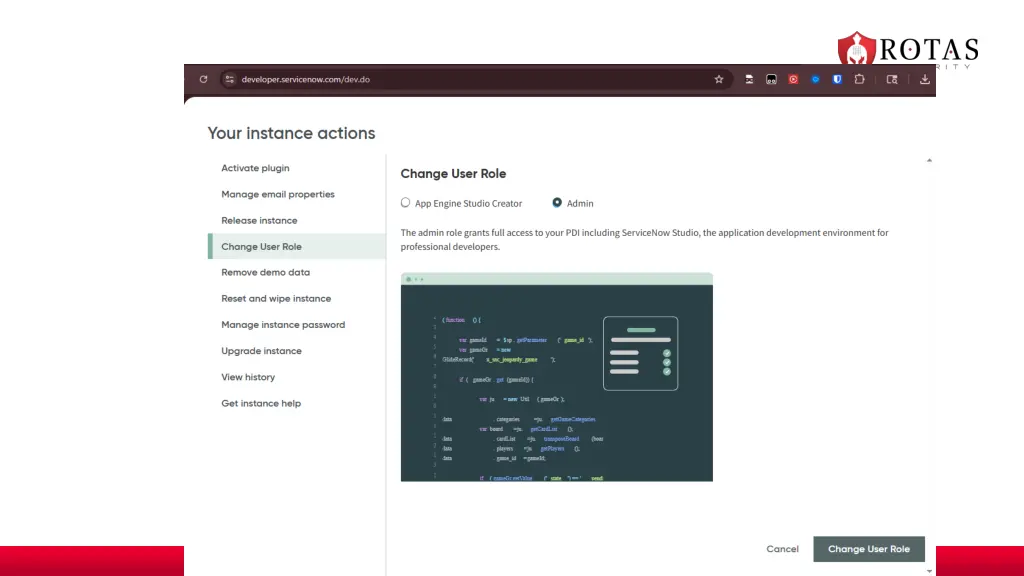
Task: Reload the page with the refresh icon
Action: (x=204, y=79)
